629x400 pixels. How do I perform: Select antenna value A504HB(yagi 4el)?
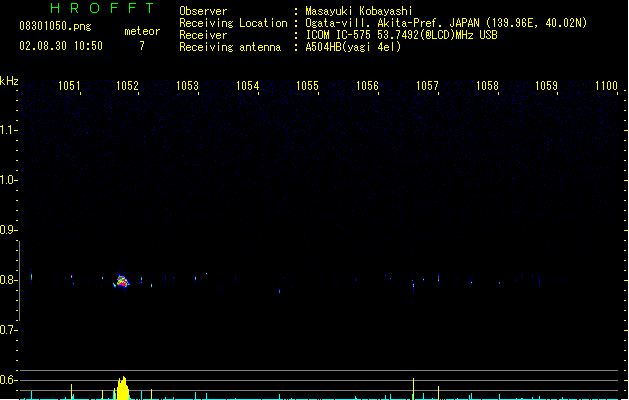[353, 47]
